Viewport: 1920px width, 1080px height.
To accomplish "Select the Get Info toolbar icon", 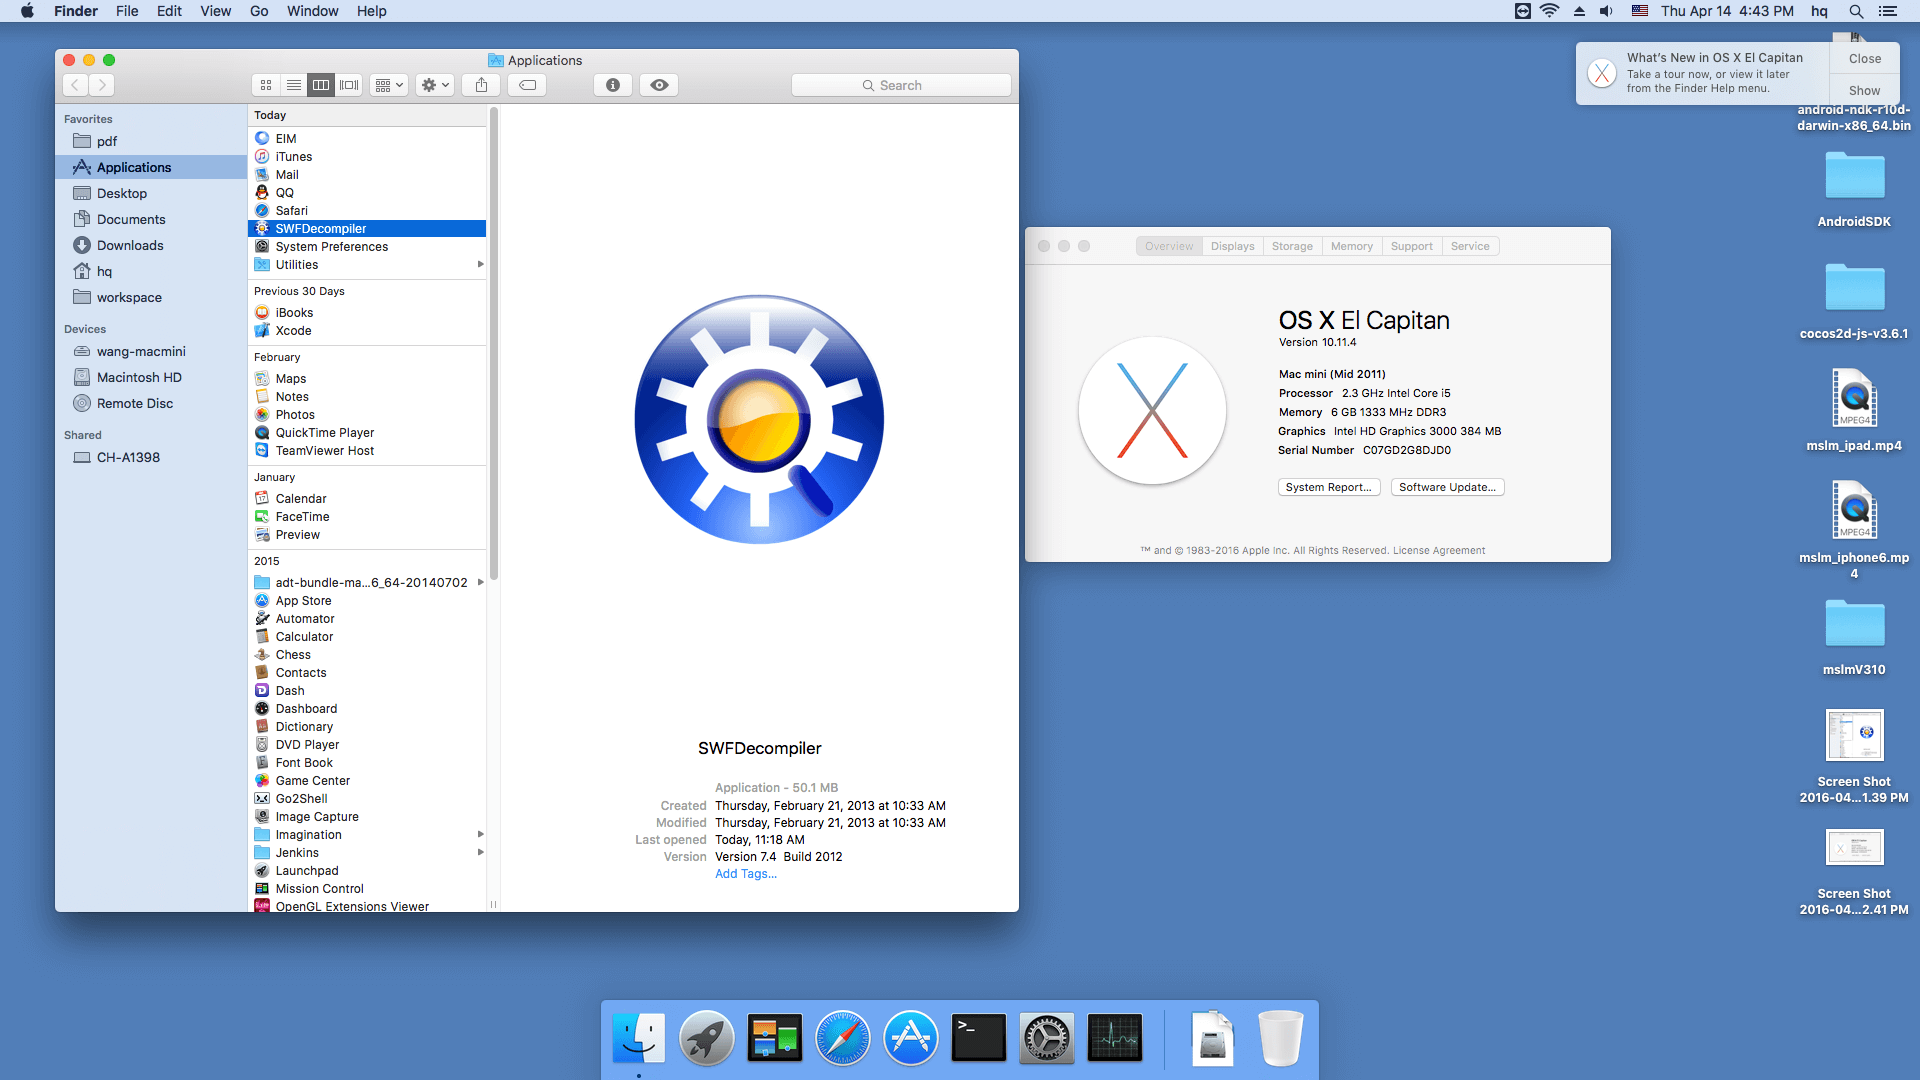I will (612, 84).
